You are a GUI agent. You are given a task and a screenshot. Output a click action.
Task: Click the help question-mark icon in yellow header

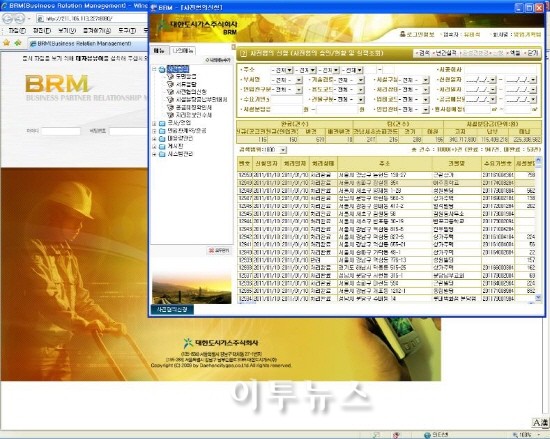[x=243, y=54]
